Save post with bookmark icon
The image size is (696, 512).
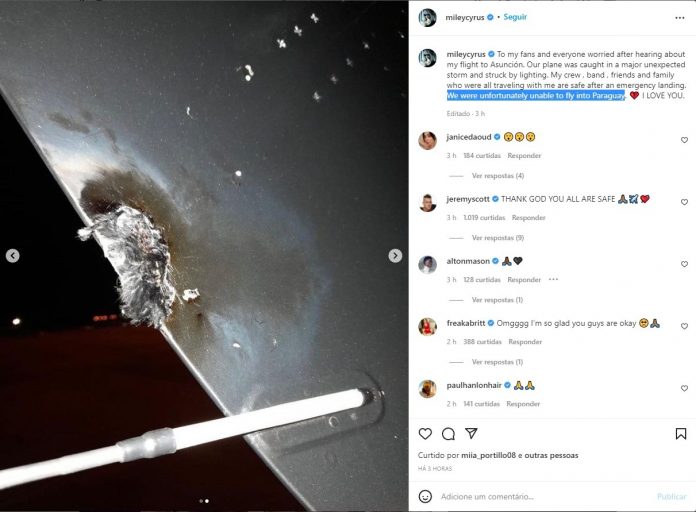point(681,434)
